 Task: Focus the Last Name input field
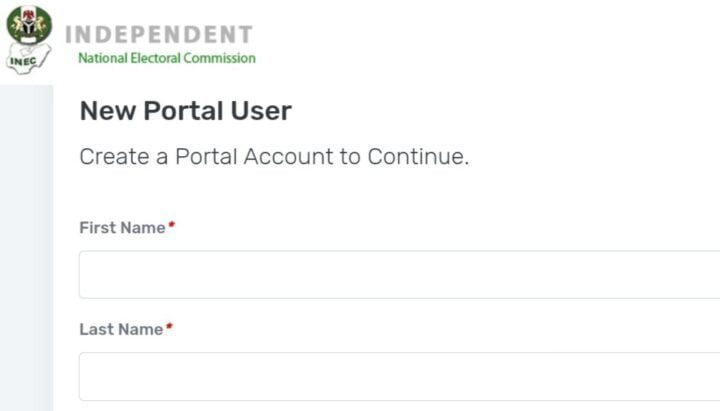(x=399, y=377)
